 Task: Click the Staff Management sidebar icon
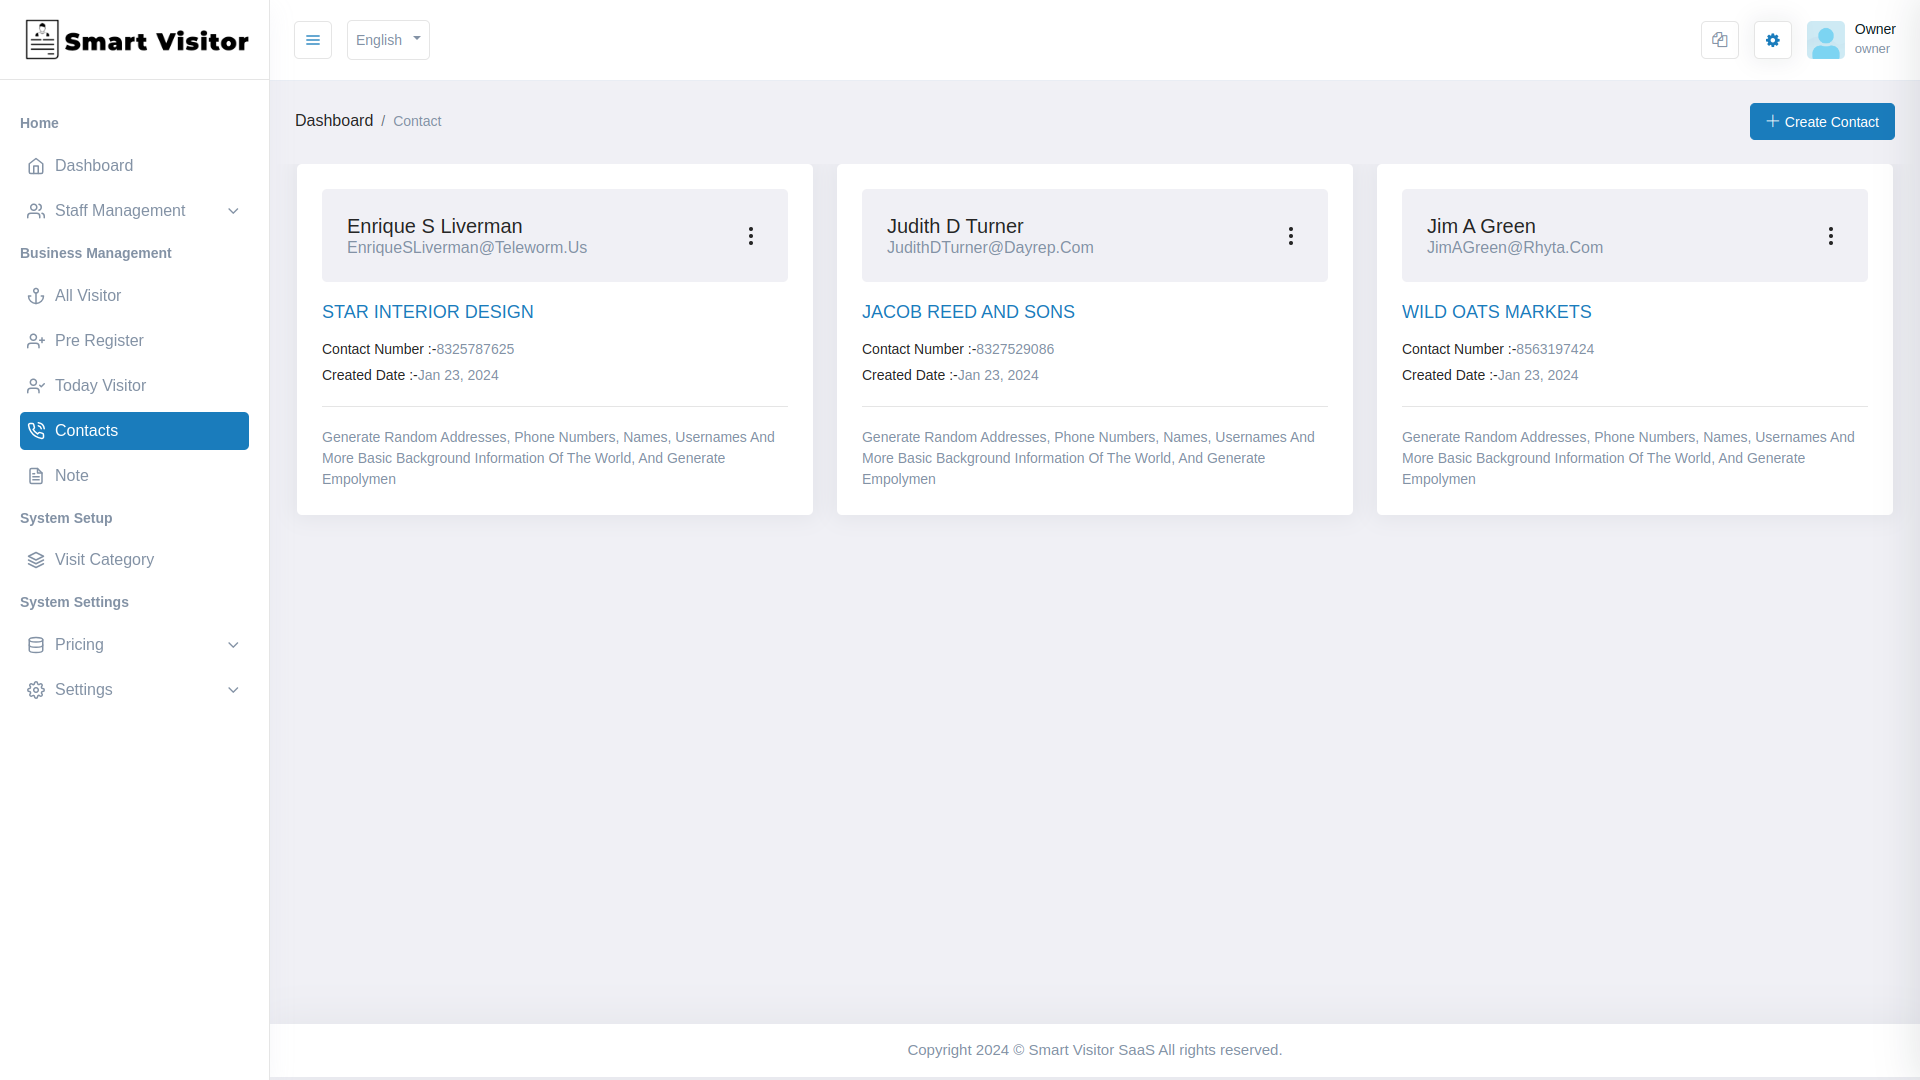(36, 210)
